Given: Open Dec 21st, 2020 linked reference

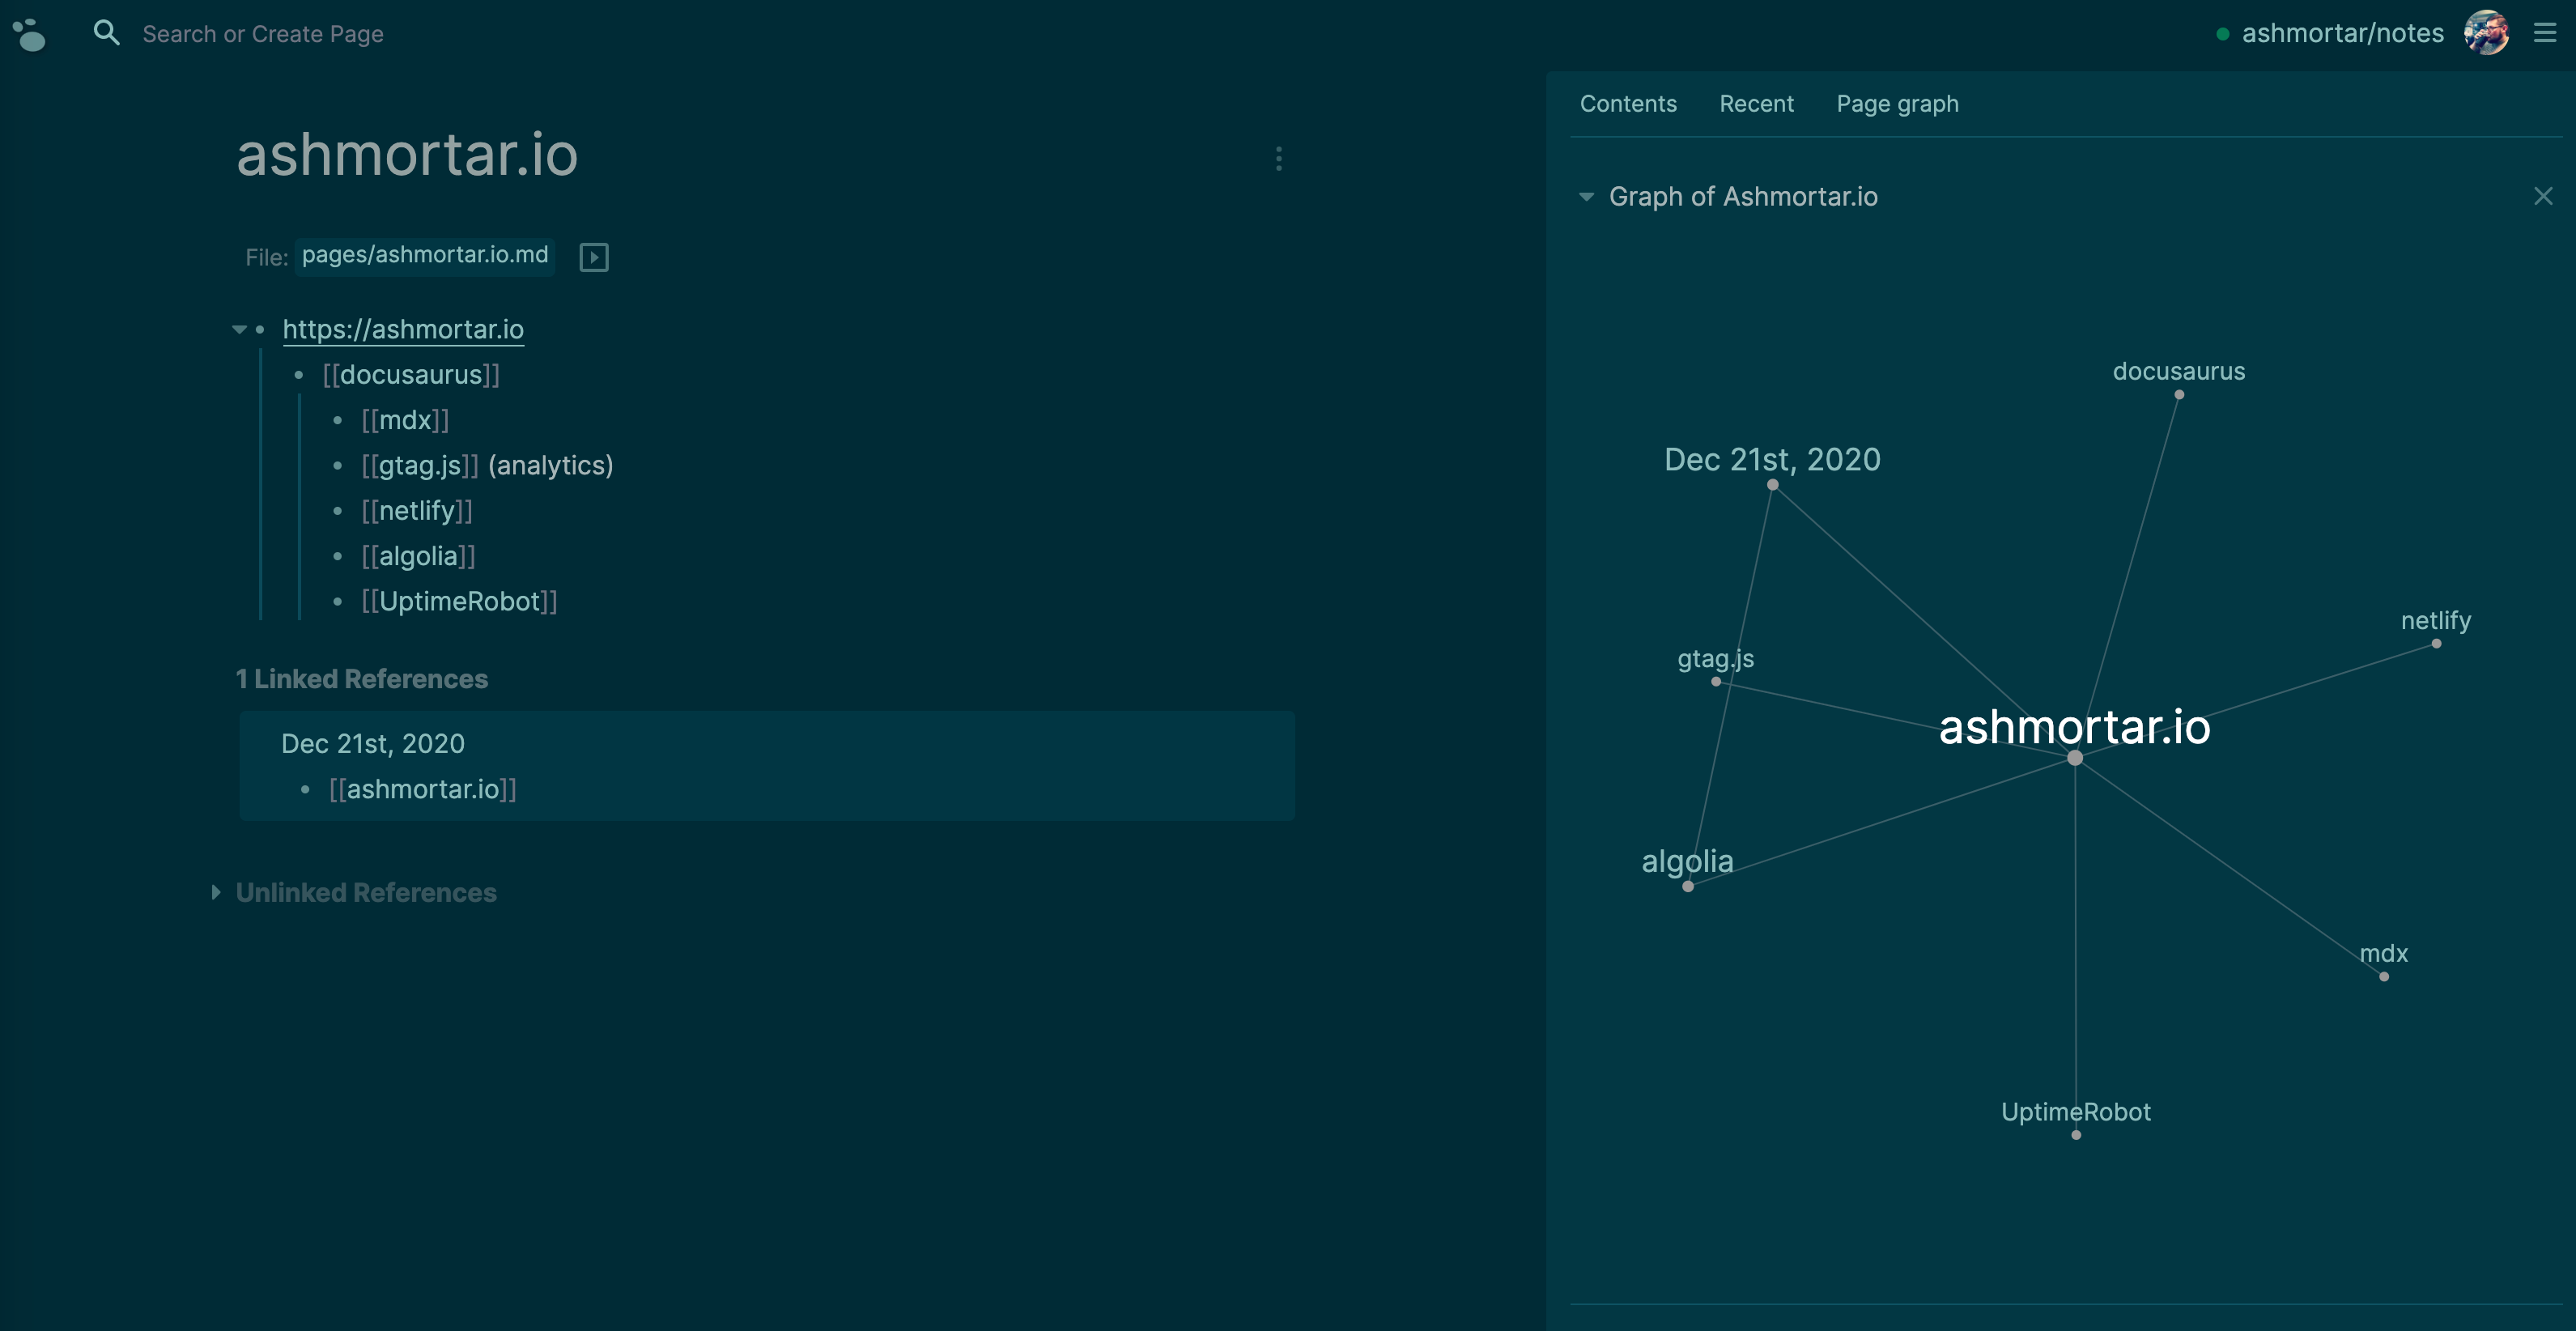Looking at the screenshot, I should (x=373, y=743).
